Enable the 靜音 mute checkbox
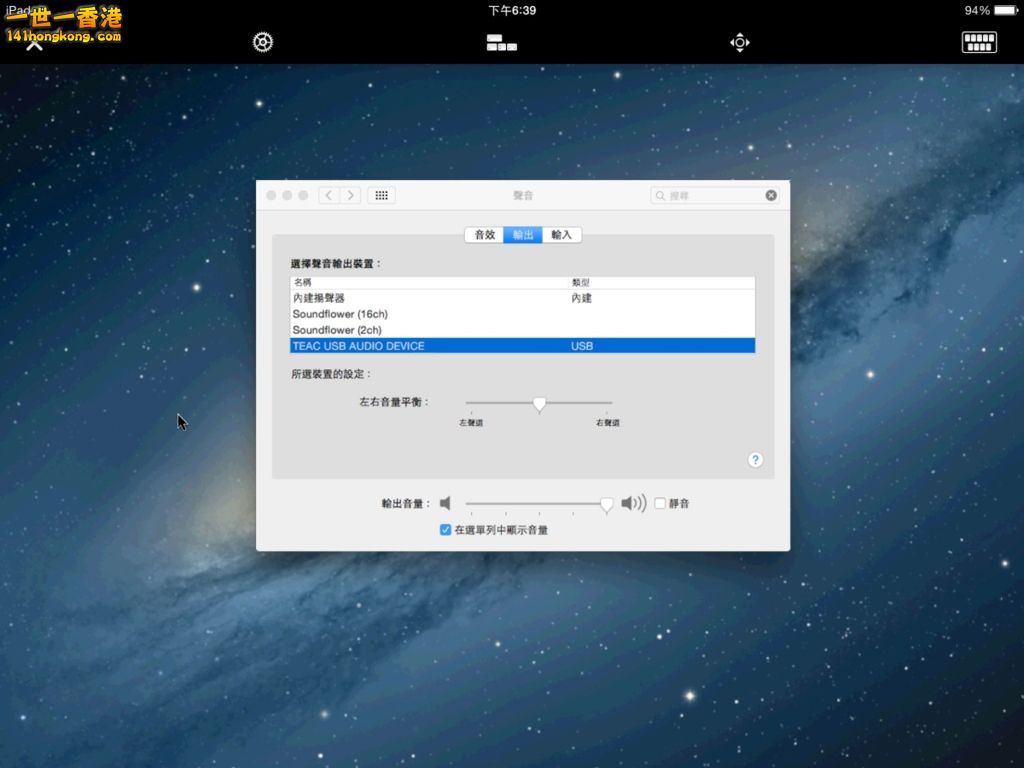The image size is (1024, 768). (660, 504)
